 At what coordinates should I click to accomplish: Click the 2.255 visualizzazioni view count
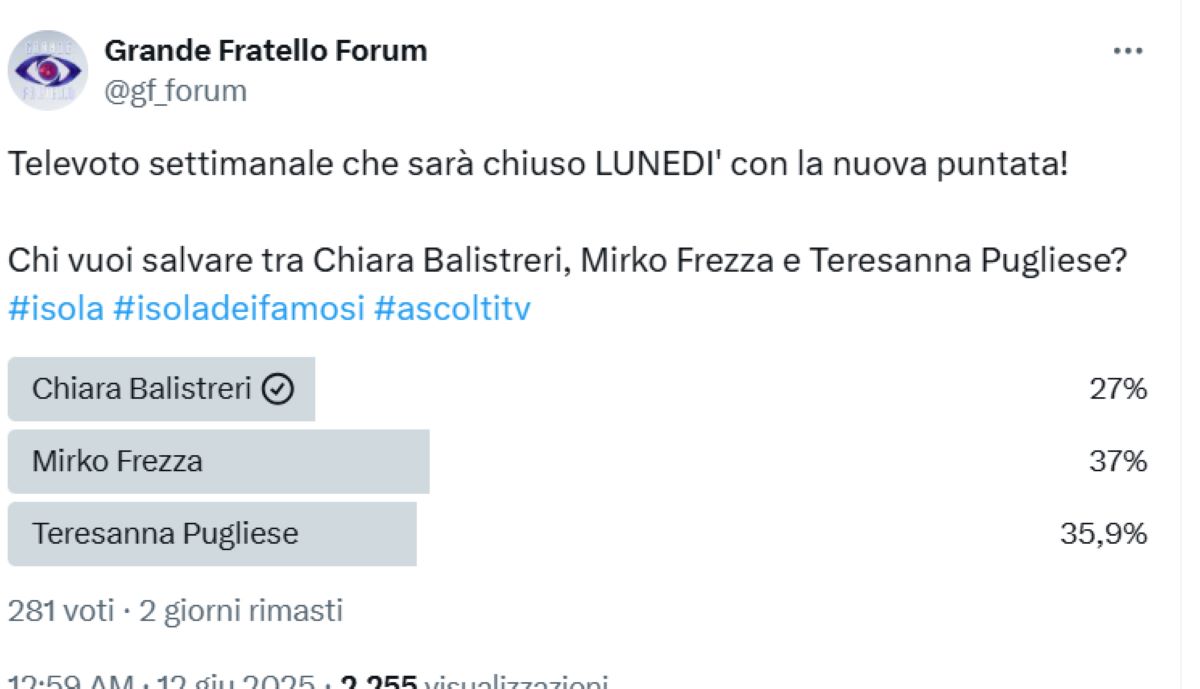point(474,681)
